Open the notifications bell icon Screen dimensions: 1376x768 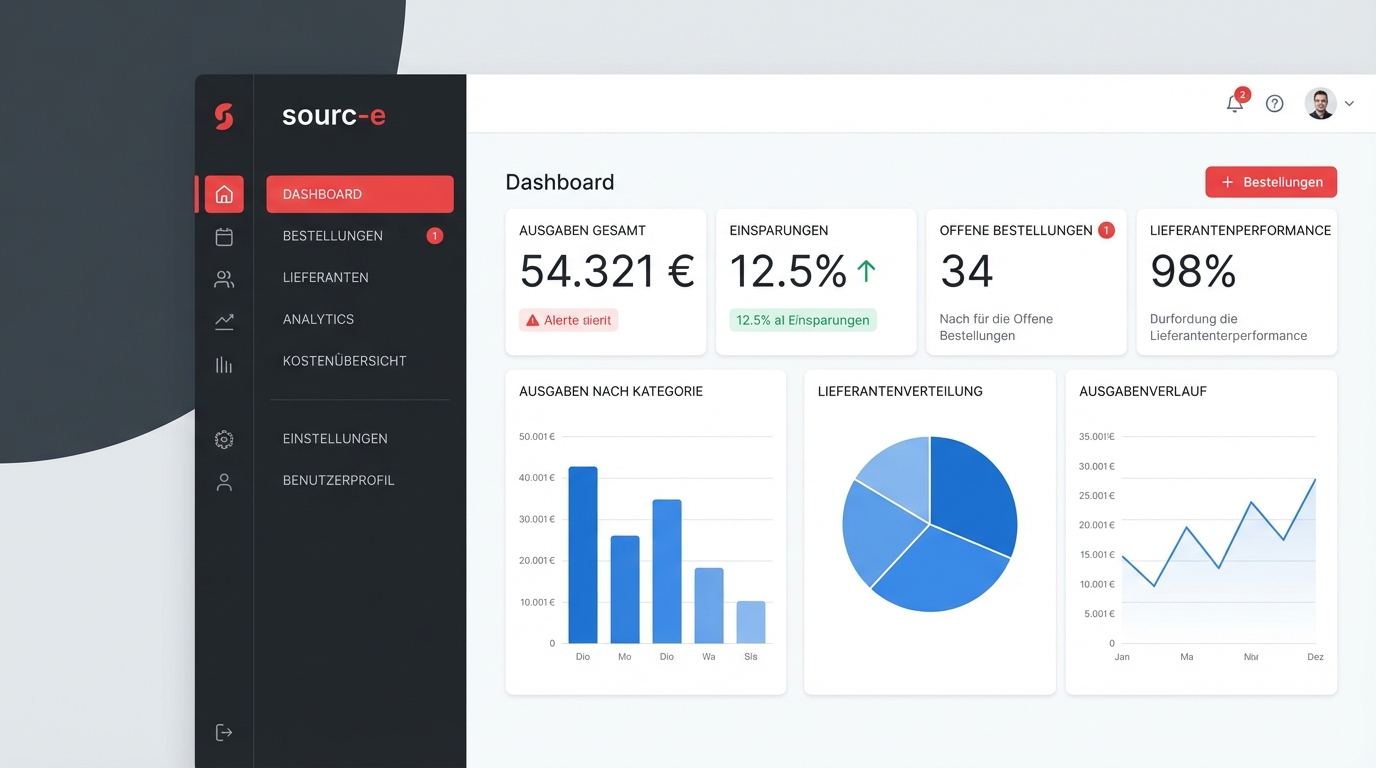pyautogui.click(x=1235, y=103)
